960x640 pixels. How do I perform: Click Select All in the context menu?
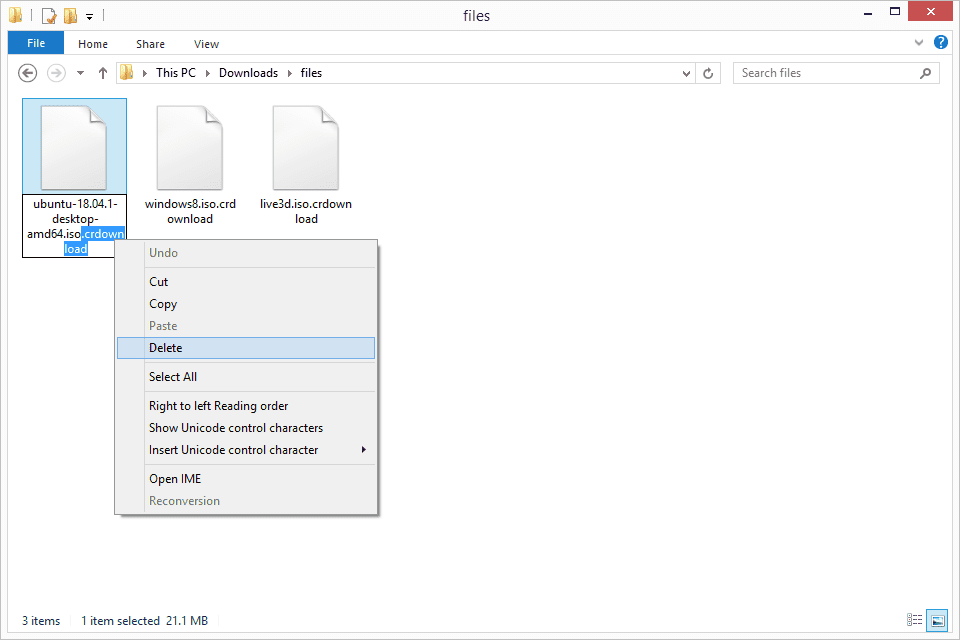point(172,376)
